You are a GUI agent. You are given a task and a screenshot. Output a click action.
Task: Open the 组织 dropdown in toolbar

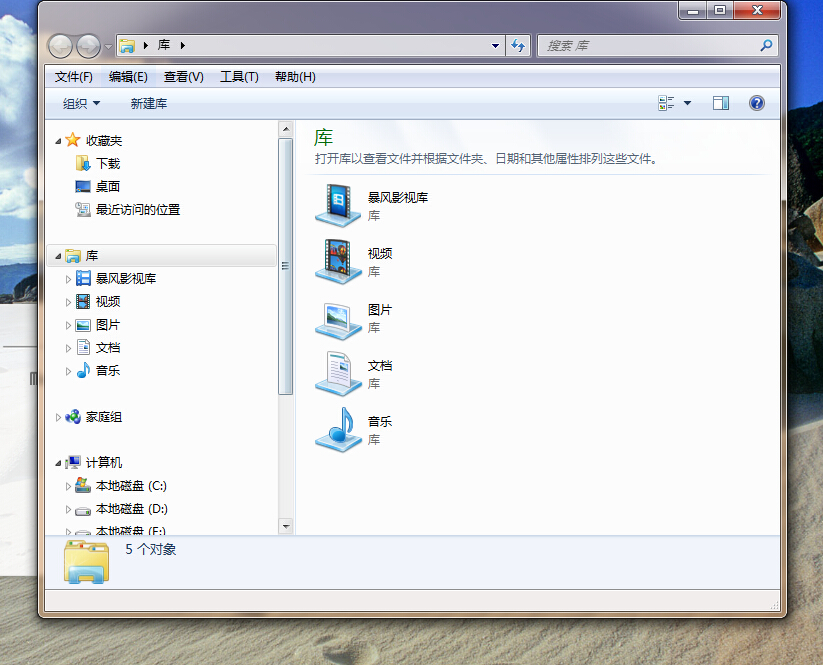[x=81, y=103]
